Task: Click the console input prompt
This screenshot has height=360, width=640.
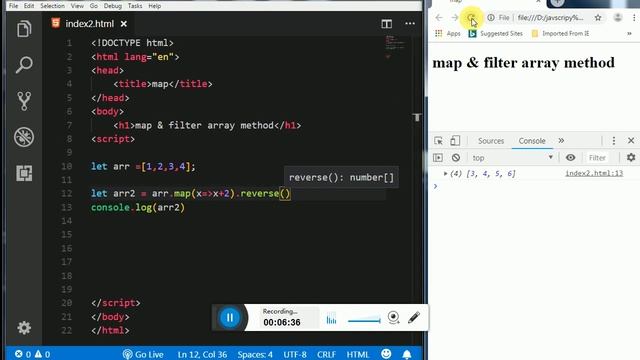Action: [535, 187]
